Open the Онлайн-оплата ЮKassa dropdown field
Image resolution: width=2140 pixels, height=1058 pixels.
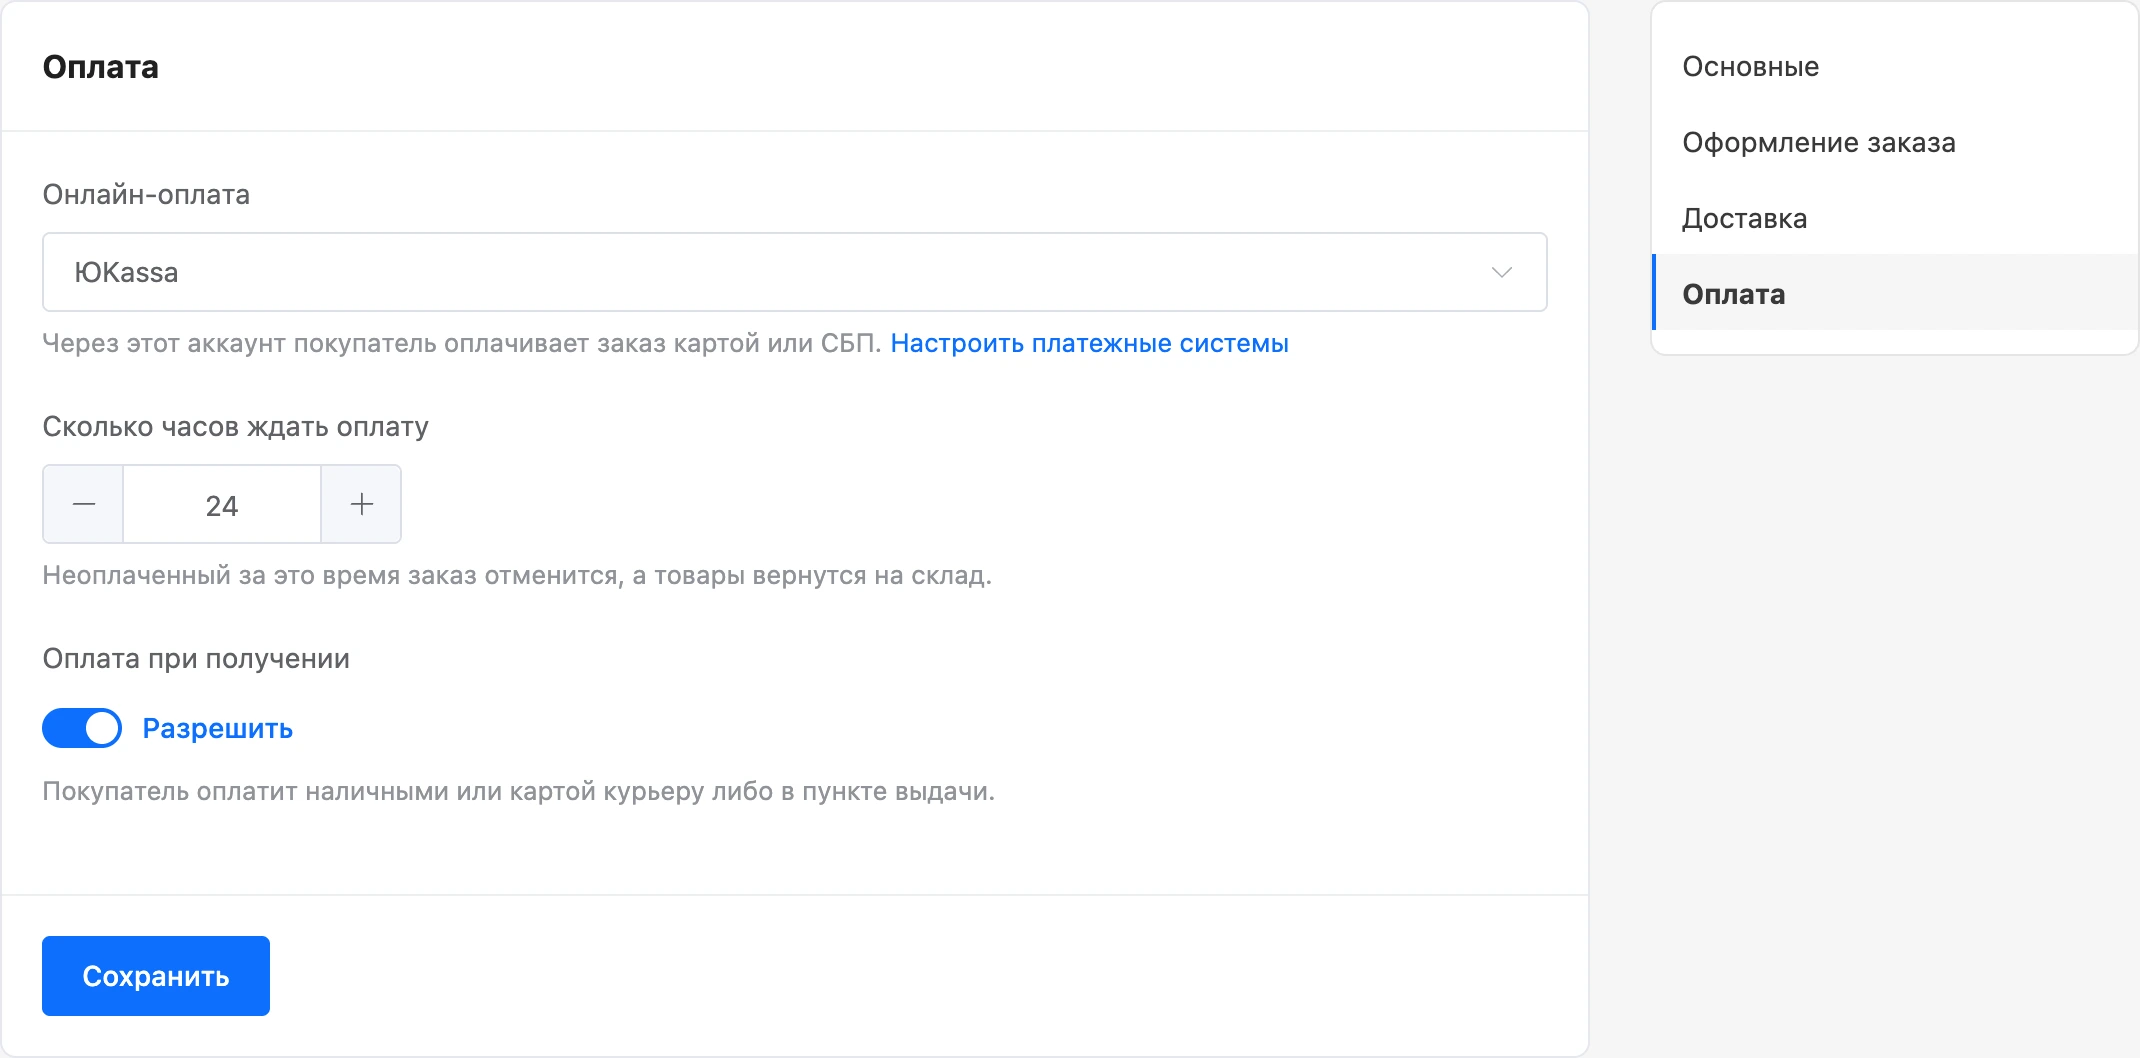pos(795,272)
